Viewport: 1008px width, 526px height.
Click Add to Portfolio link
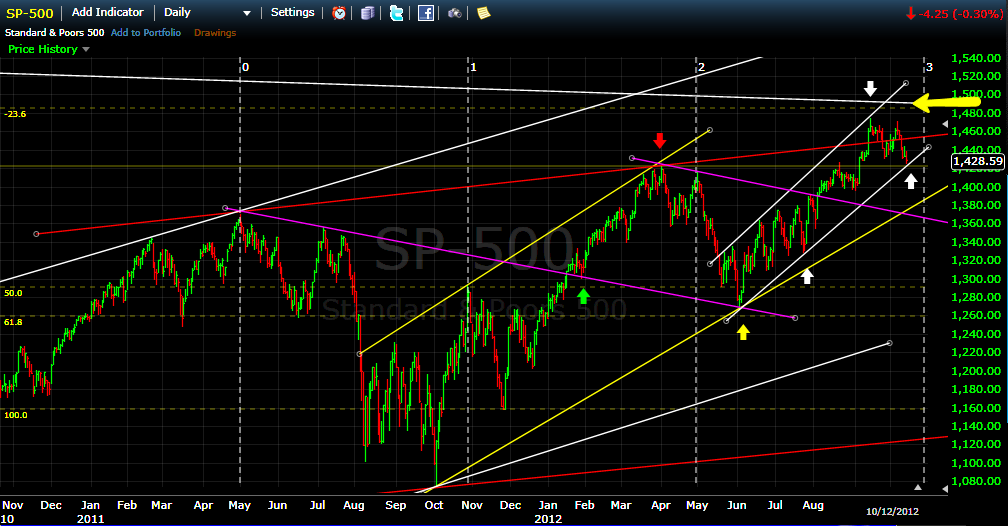[146, 33]
